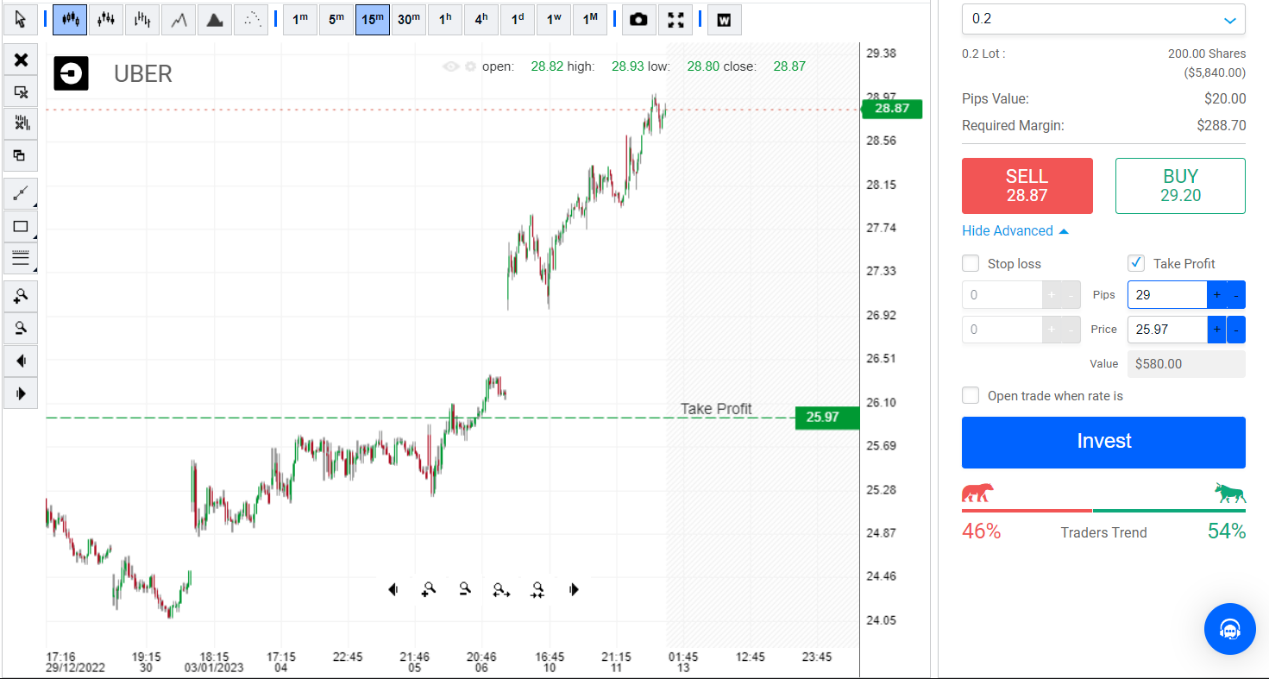
Task: Click the 28.87 current price tag
Action: click(x=892, y=108)
